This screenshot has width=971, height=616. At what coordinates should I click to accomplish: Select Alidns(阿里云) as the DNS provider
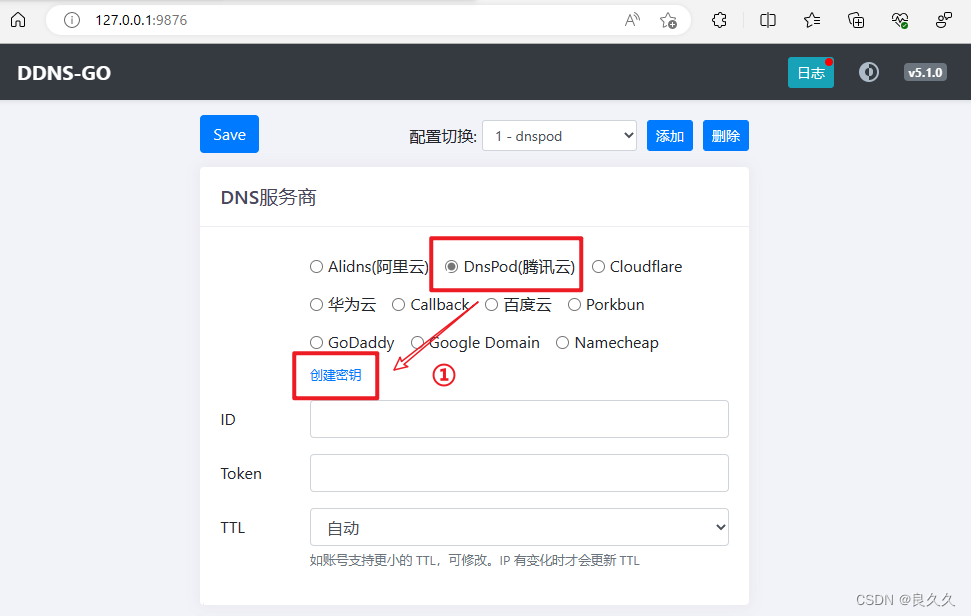point(317,266)
